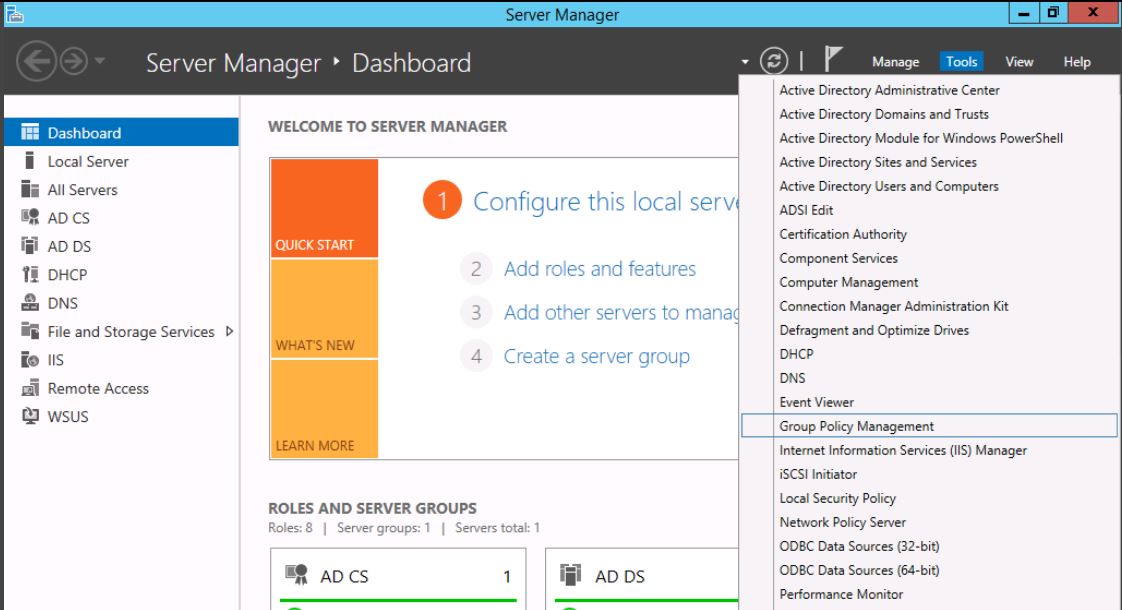Select the DNS icon in sidebar
This screenshot has height=610, width=1122.
(30, 303)
